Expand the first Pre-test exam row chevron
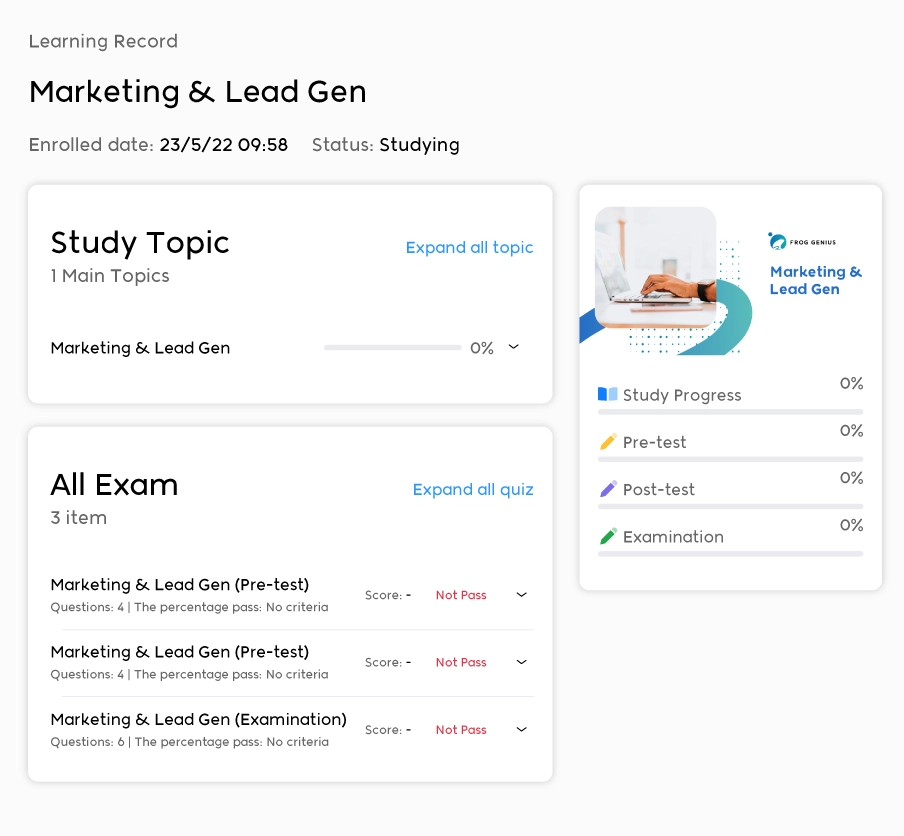Image resolution: width=904 pixels, height=836 pixels. (521, 594)
